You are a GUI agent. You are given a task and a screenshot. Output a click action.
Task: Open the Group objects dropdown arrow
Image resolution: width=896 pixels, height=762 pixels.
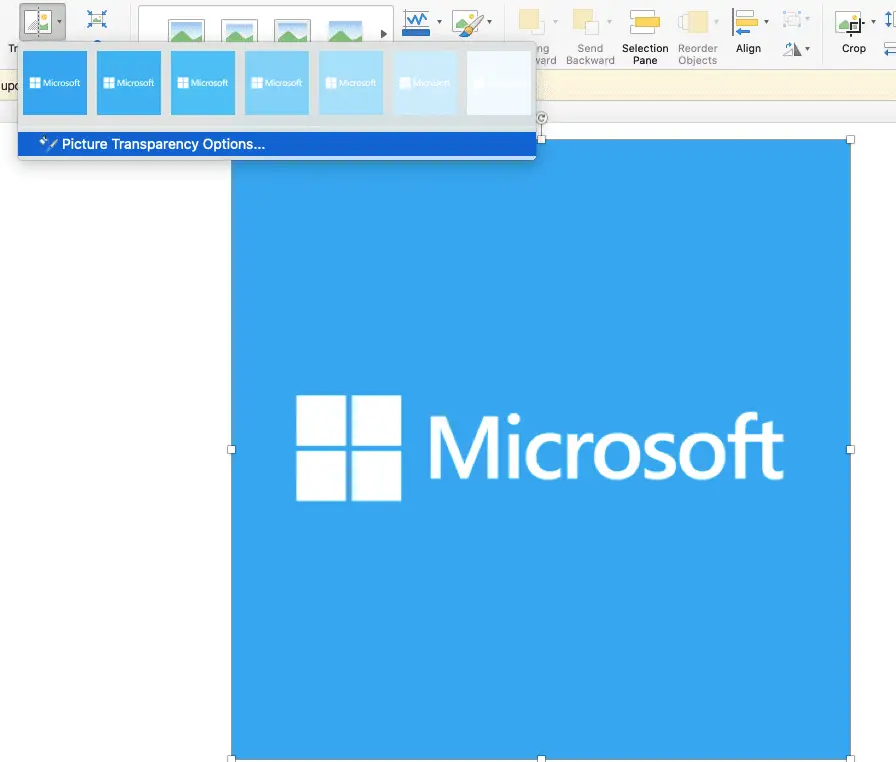pos(807,19)
